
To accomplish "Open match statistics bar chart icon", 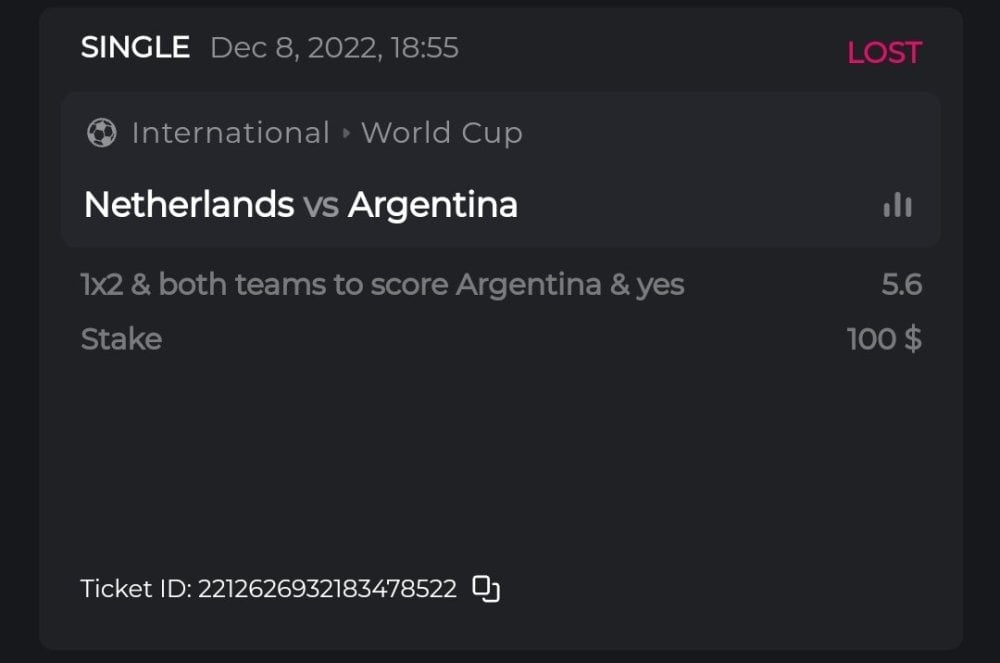I will pos(897,205).
